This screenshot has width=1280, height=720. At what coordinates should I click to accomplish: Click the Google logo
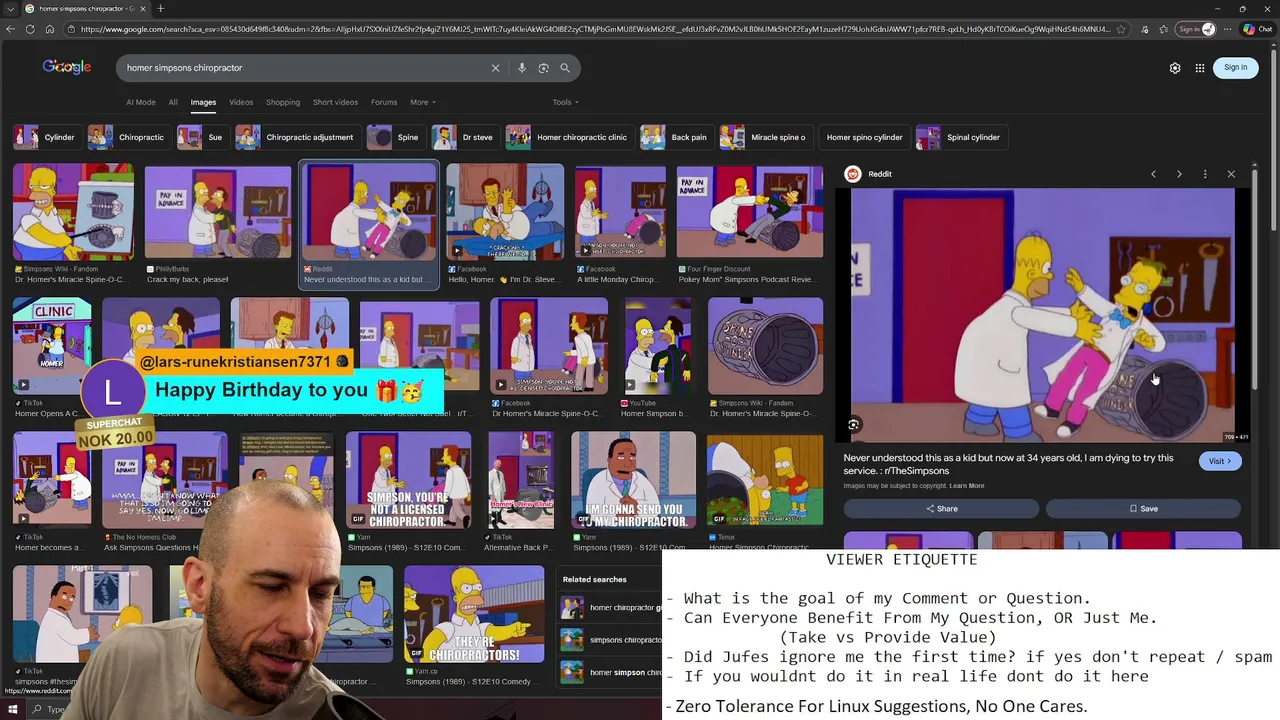click(67, 67)
